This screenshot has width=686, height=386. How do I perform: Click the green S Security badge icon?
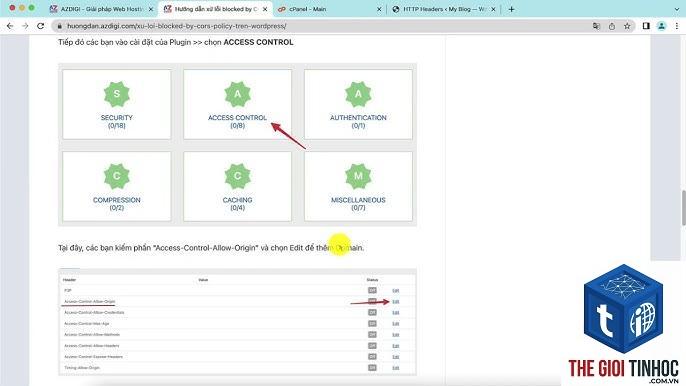(117, 94)
